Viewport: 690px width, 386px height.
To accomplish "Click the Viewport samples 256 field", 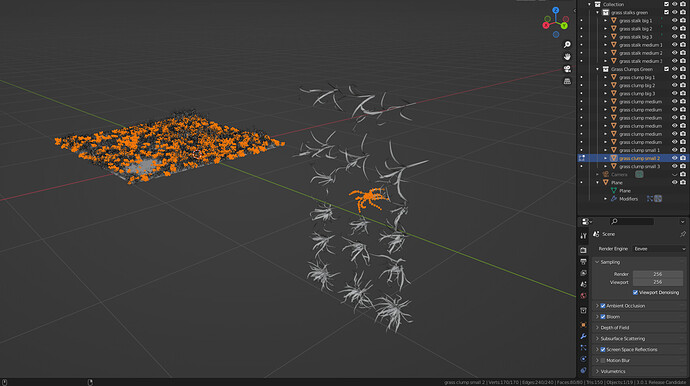I will [x=658, y=282].
